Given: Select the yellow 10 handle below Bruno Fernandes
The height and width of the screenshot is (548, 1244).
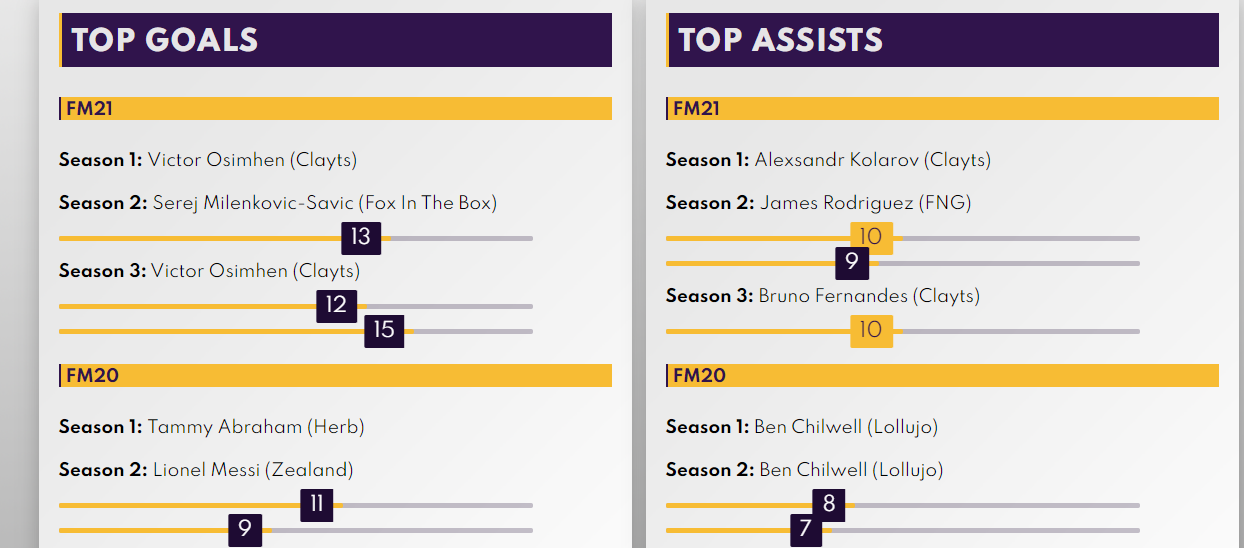Looking at the screenshot, I should pos(871,330).
